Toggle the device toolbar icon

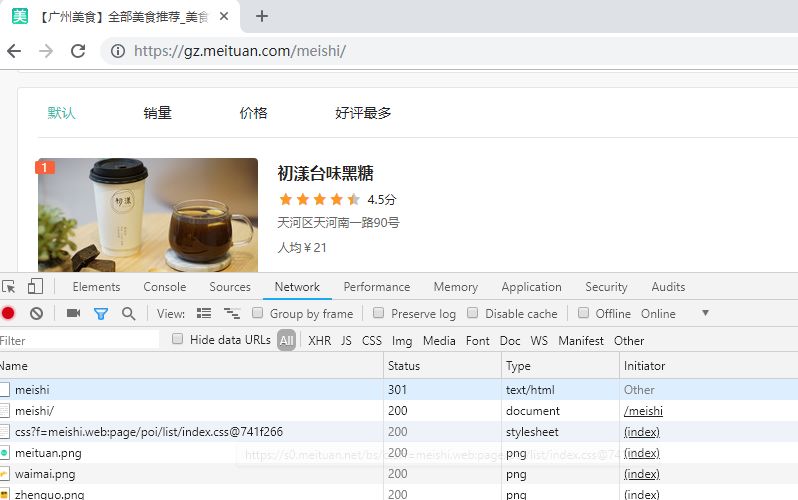(35, 286)
